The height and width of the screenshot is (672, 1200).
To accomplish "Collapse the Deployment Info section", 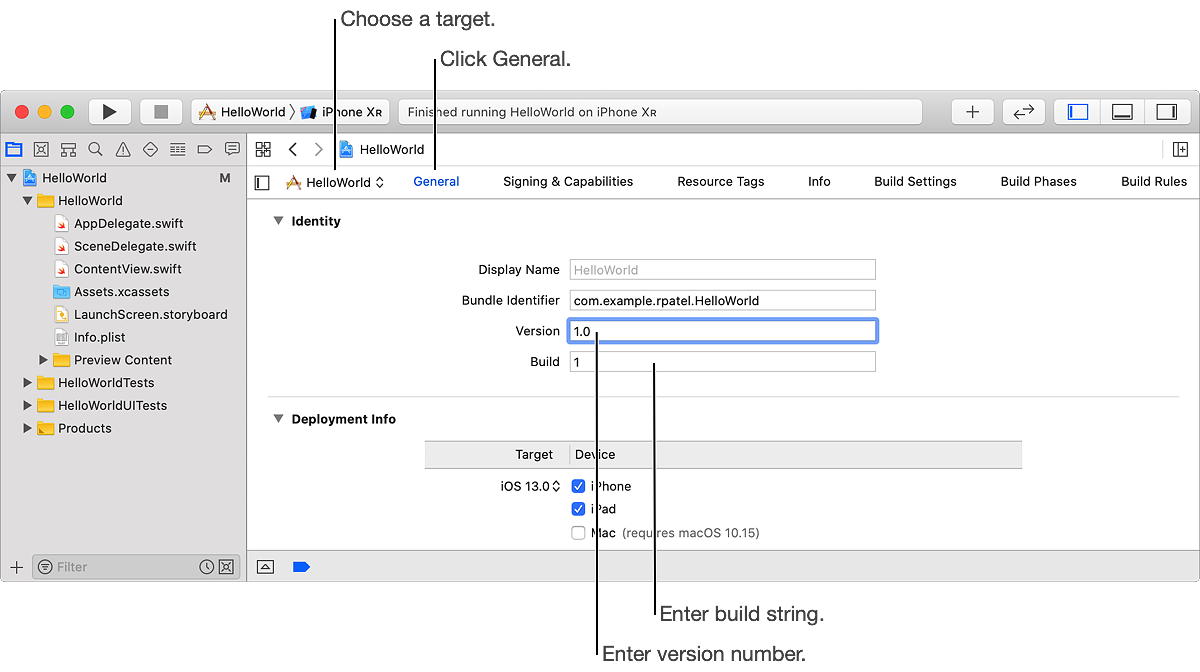I will coord(278,419).
